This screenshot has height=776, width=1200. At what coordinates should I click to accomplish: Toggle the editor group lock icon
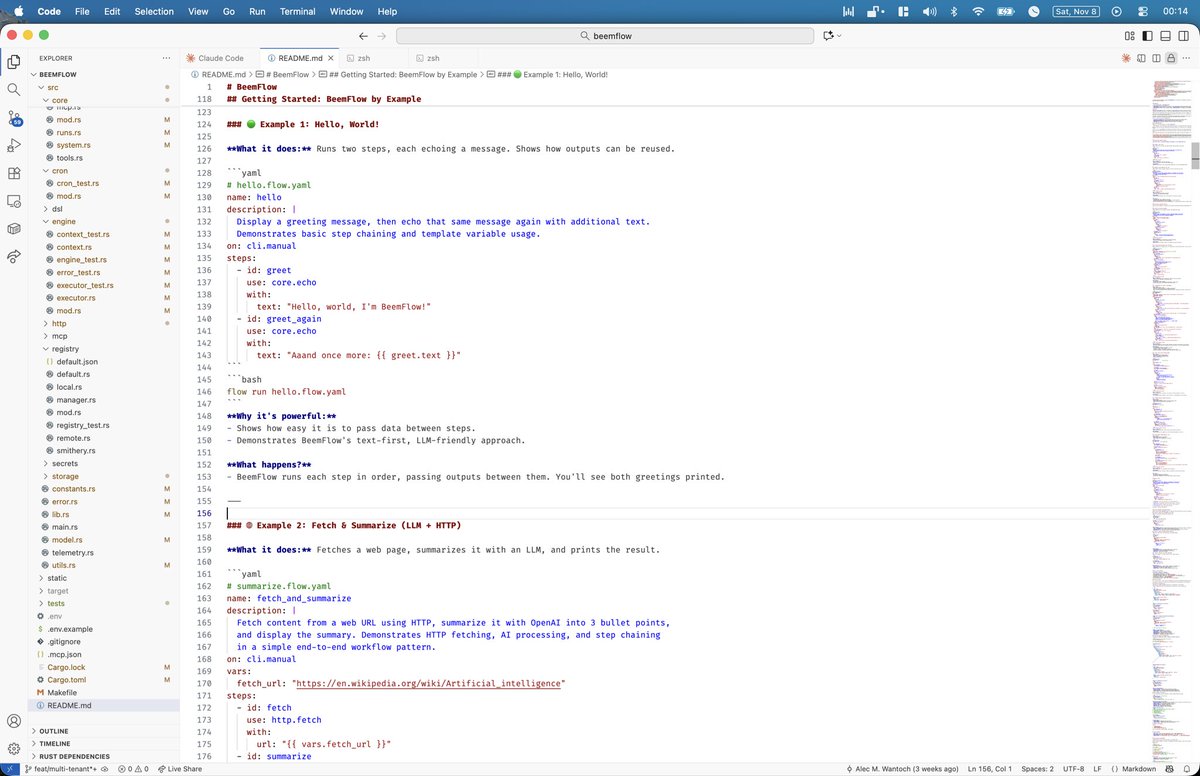point(1170,58)
